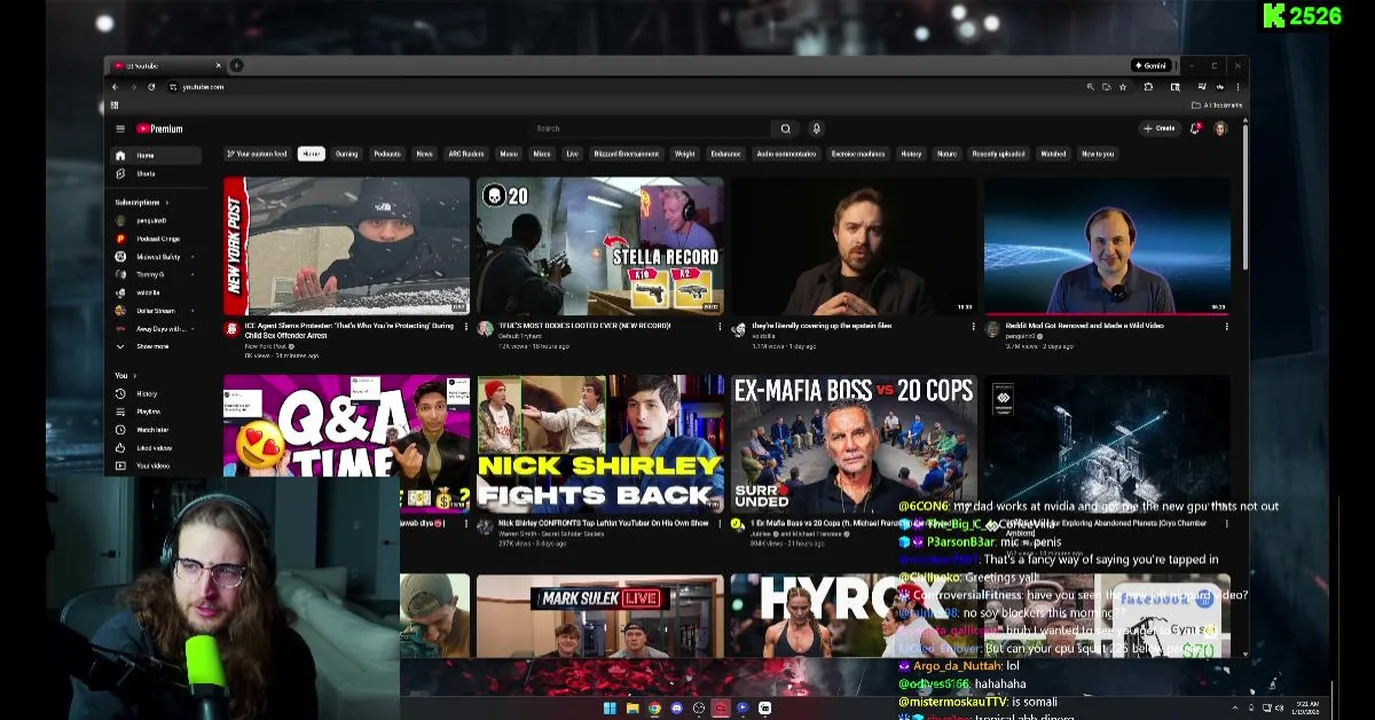Select the Live filter chip

[x=572, y=154]
